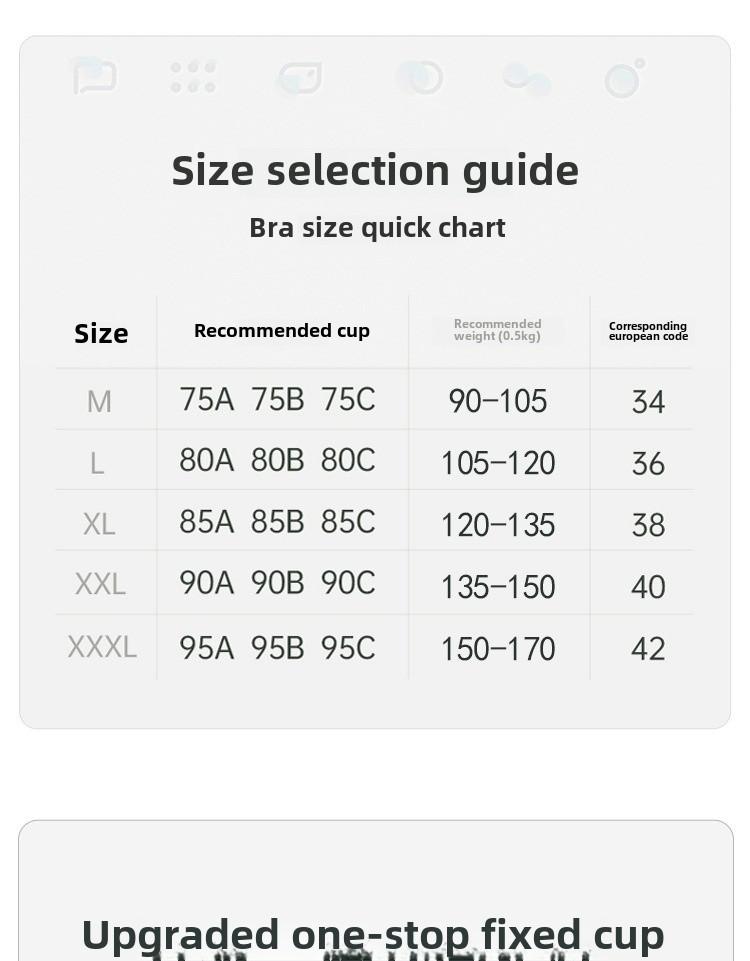Click the 90–105 weight cell
The height and width of the screenshot is (961, 750).
coord(498,402)
